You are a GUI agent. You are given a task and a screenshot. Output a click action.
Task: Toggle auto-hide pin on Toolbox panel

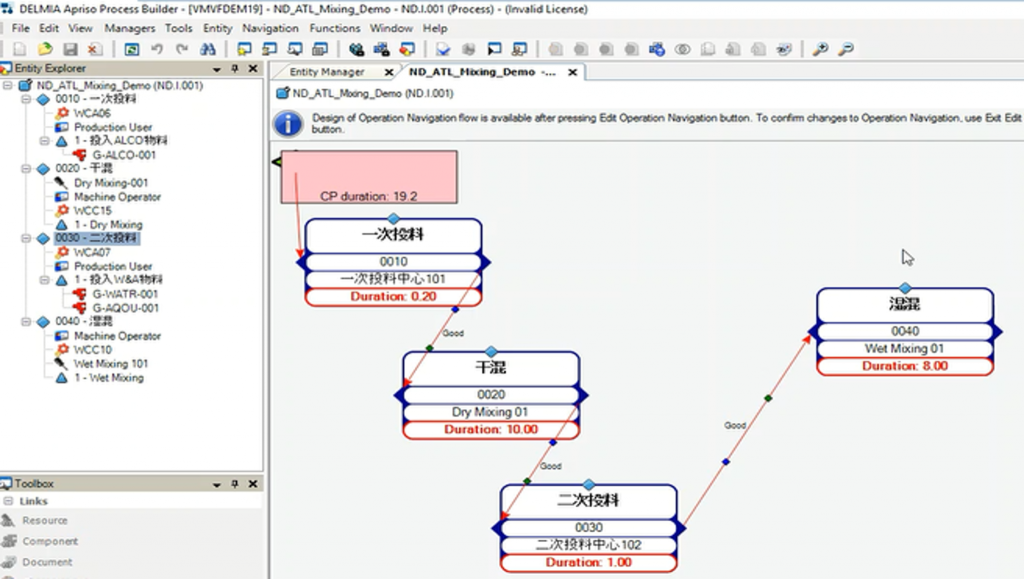235,484
